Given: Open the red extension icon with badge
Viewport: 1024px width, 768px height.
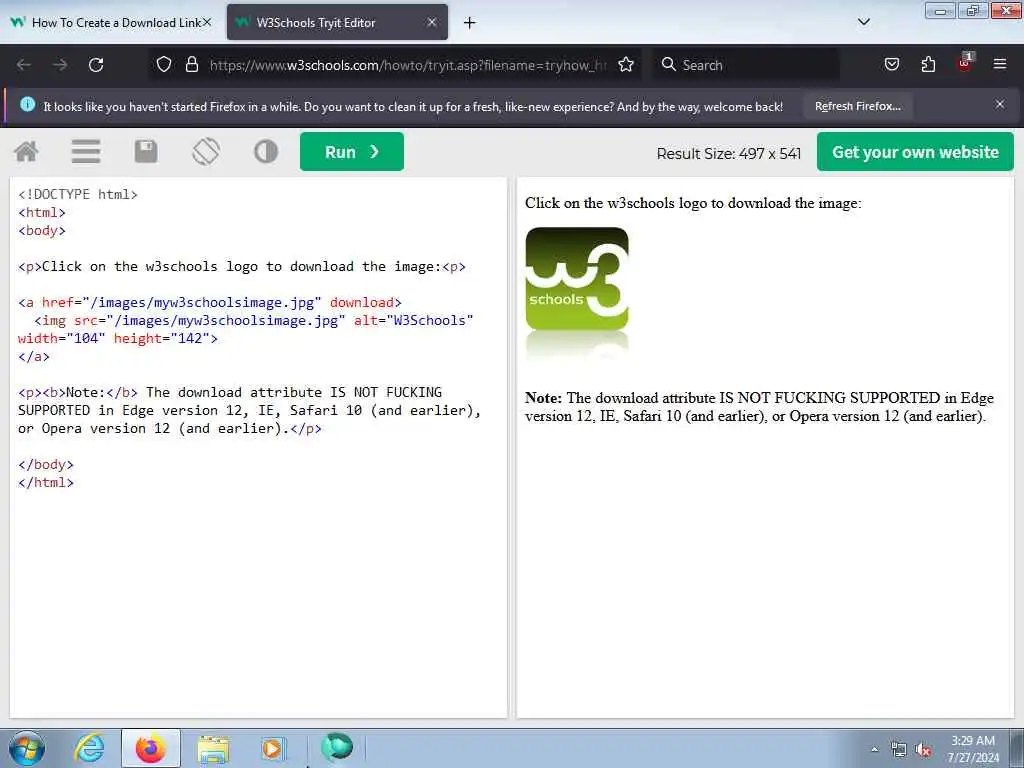Looking at the screenshot, I should pos(965,63).
